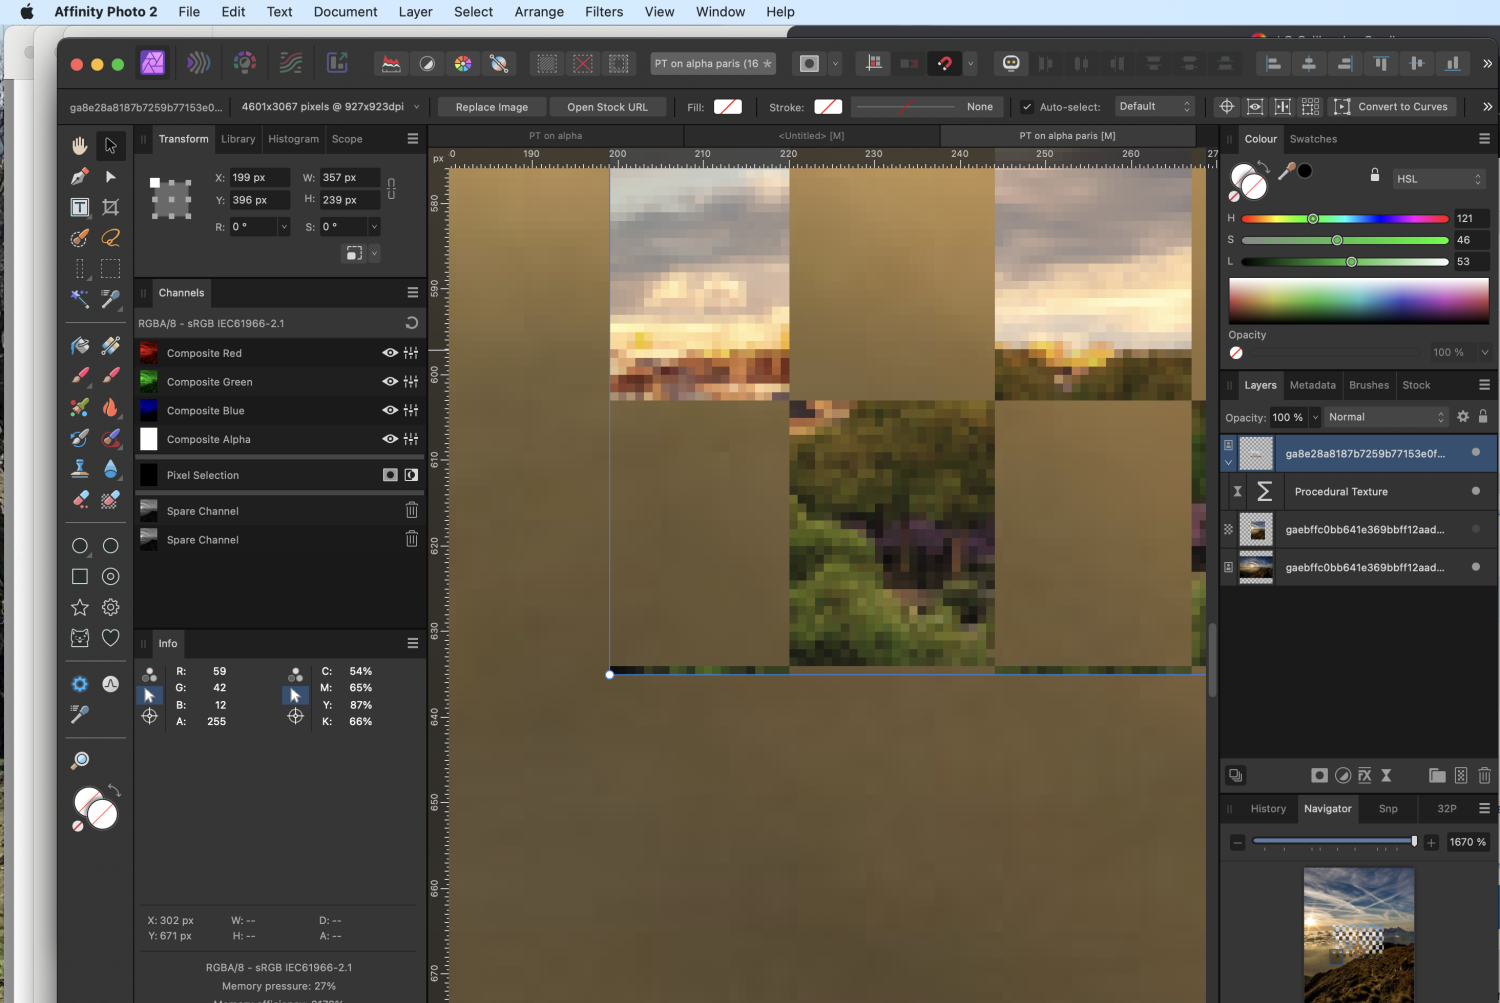Click the Replace Image button
This screenshot has width=1500, height=1003.
click(x=491, y=106)
